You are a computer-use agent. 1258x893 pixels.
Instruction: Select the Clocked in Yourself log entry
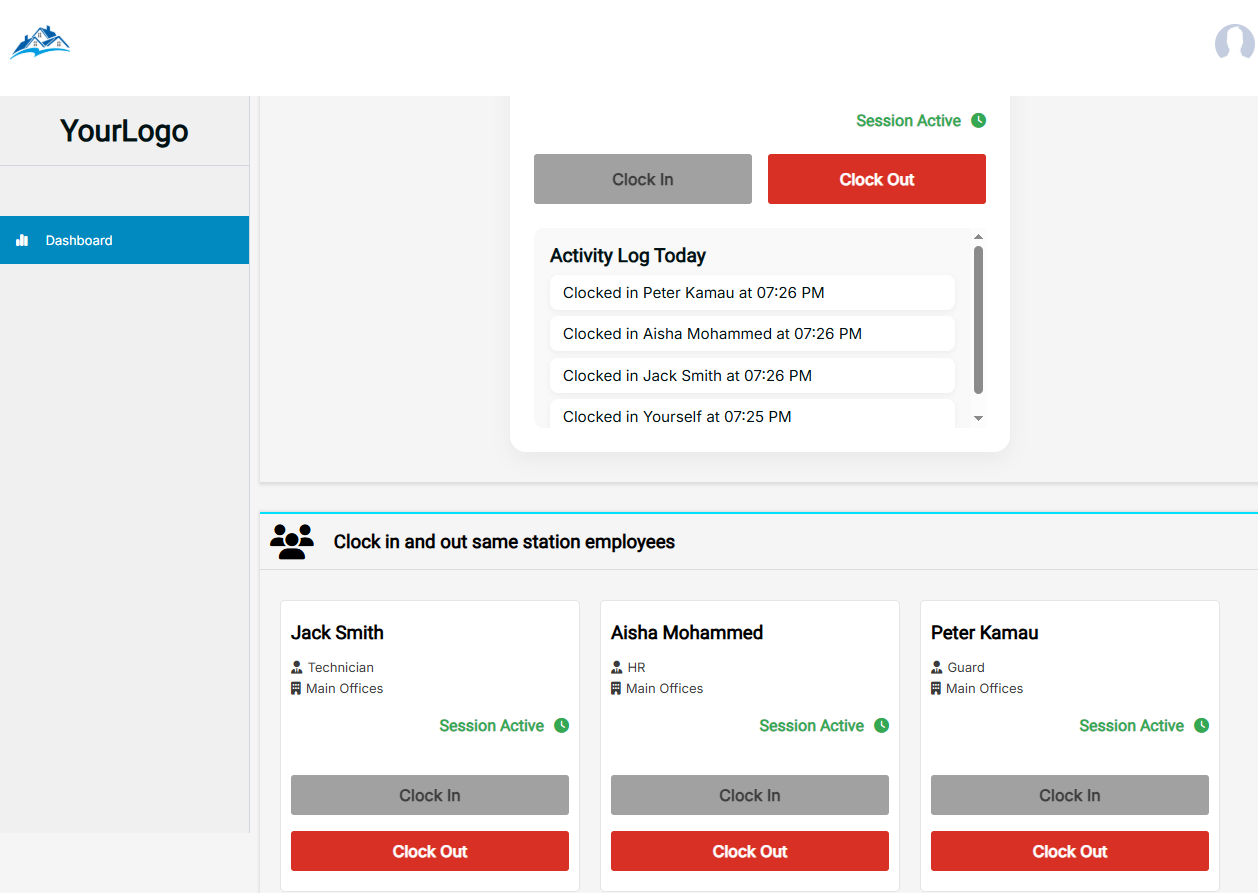pyautogui.click(x=752, y=416)
